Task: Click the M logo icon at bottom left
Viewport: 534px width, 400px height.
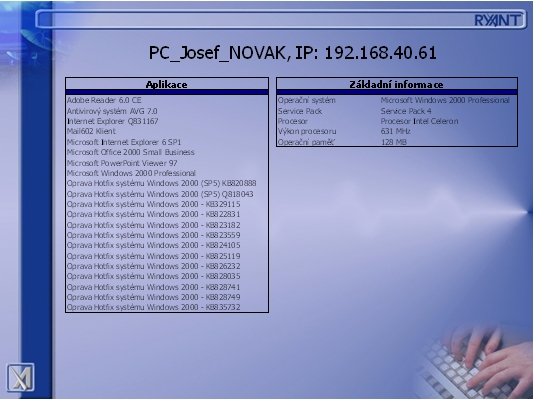Action: (x=20, y=377)
